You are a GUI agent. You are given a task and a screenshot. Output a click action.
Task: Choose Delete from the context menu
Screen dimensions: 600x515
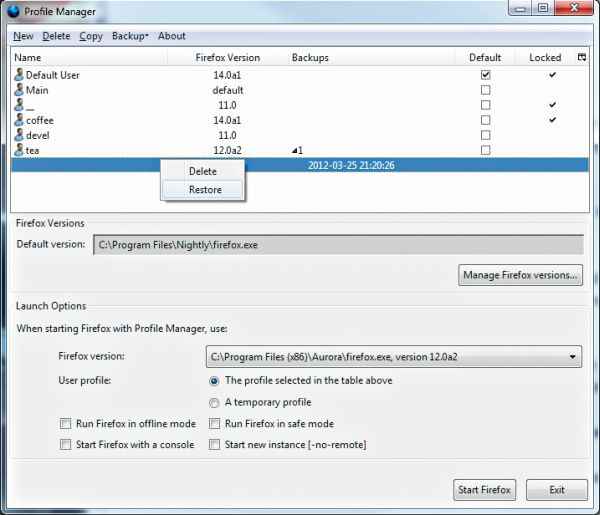tap(203, 171)
